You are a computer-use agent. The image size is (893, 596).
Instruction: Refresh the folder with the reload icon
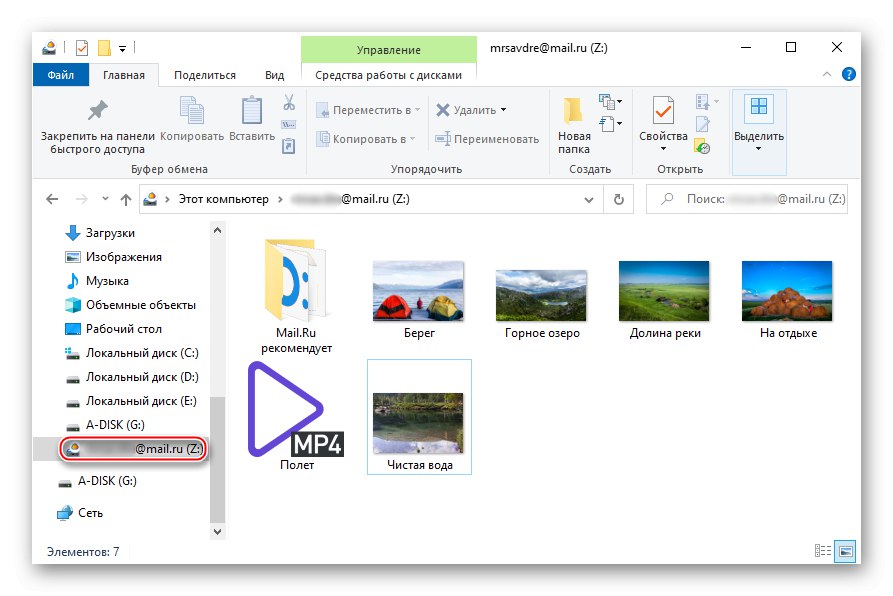[618, 198]
